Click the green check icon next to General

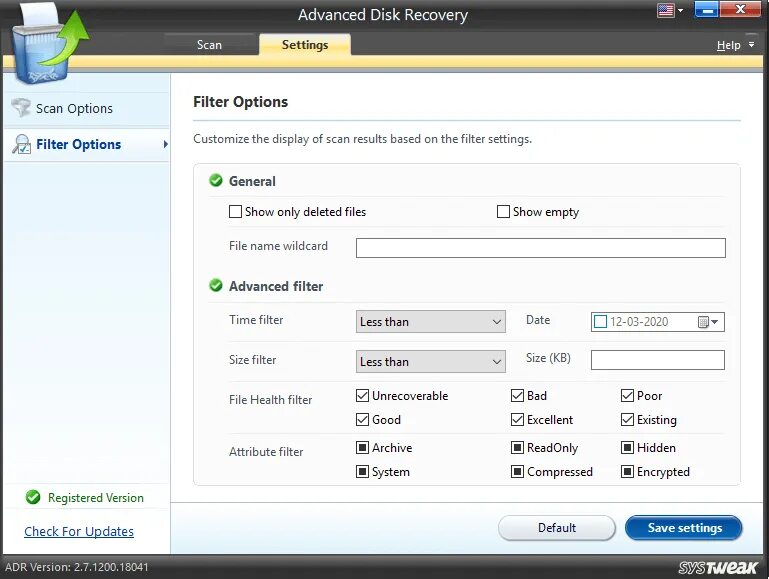216,180
